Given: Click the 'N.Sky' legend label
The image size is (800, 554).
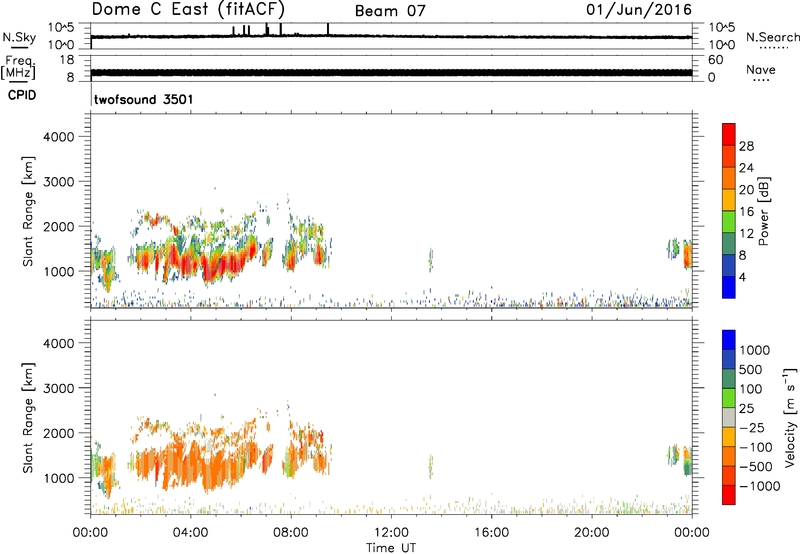Looking at the screenshot, I should pyautogui.click(x=19, y=37).
